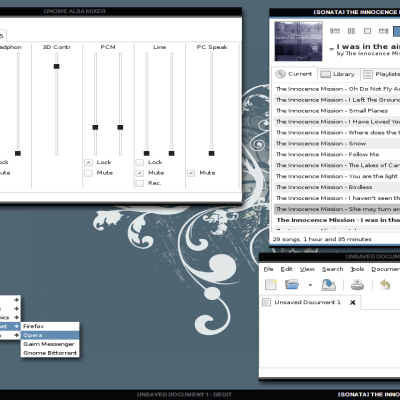Expand the song info arrow in Sonata
This screenshot has height=400, width=400.
[x=331, y=49]
